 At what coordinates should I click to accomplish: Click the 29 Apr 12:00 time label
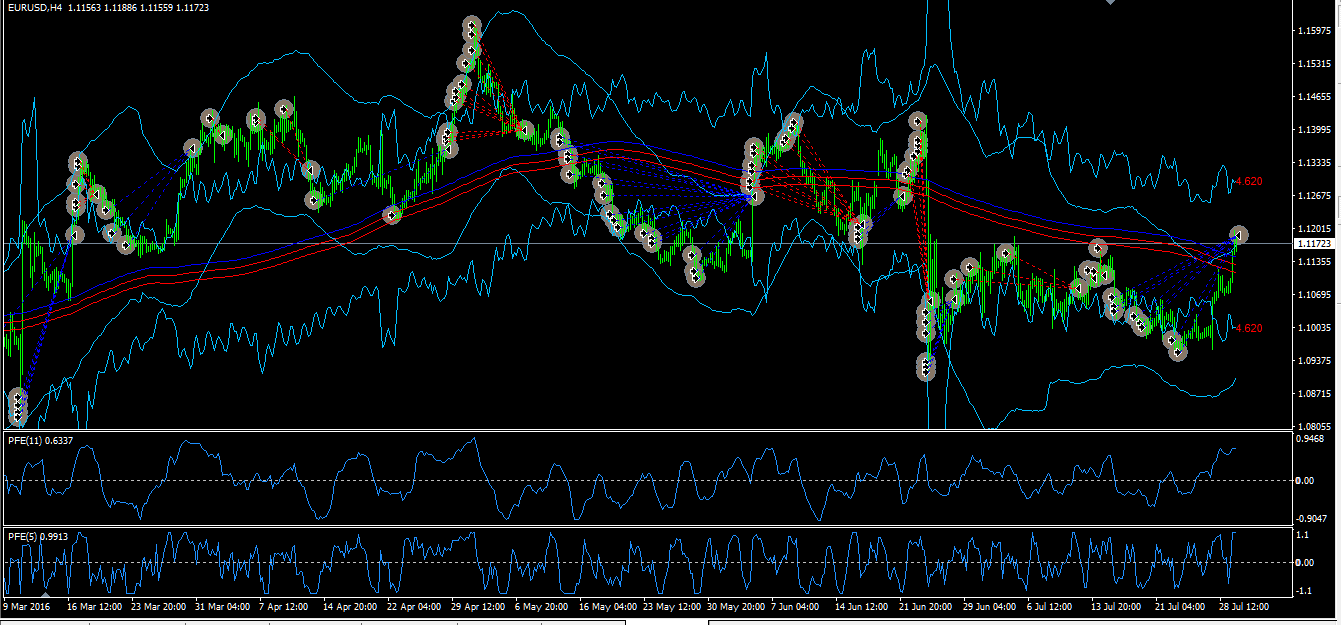[478, 606]
